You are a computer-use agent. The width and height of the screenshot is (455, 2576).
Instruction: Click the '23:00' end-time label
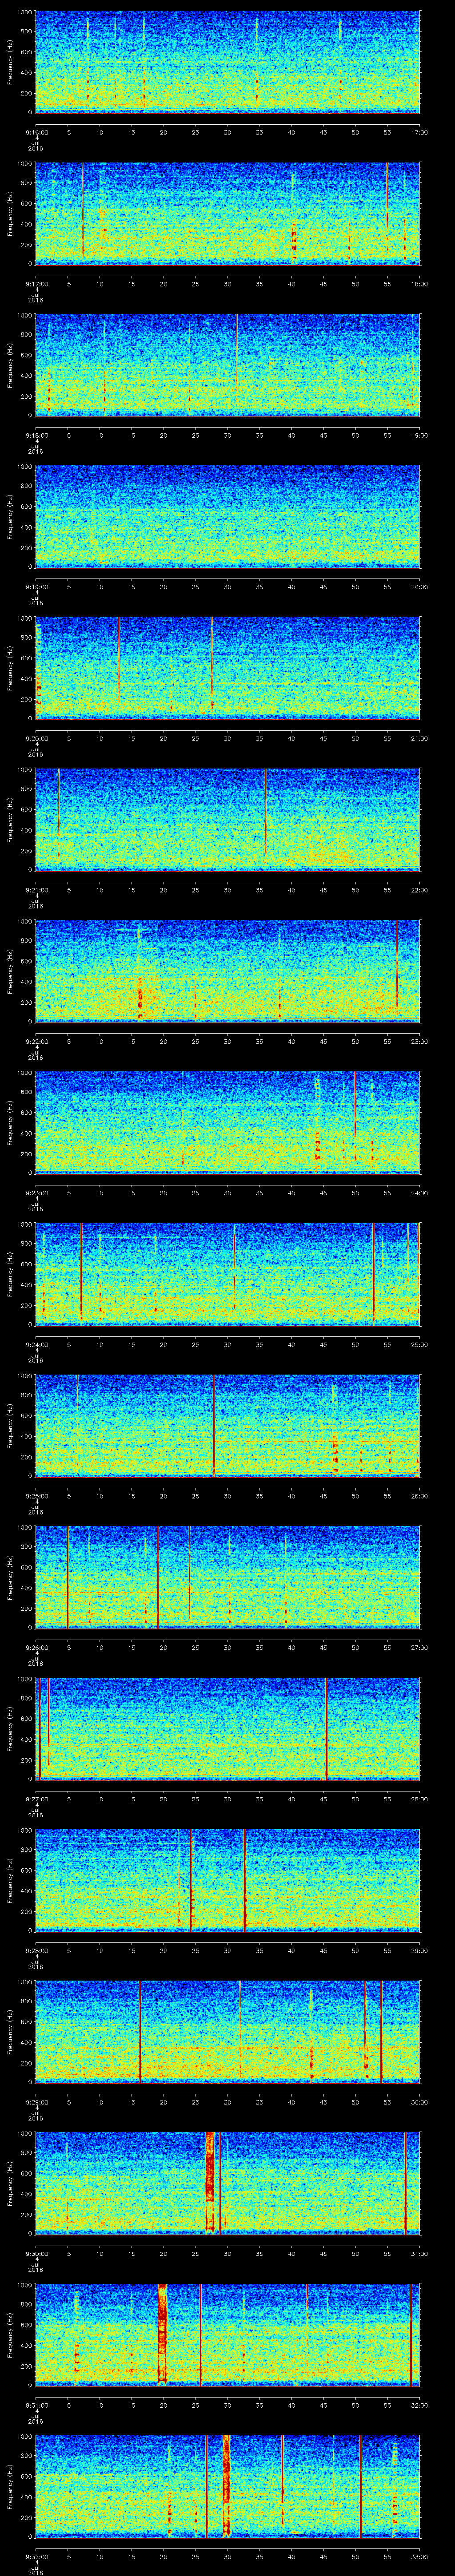pos(419,1041)
